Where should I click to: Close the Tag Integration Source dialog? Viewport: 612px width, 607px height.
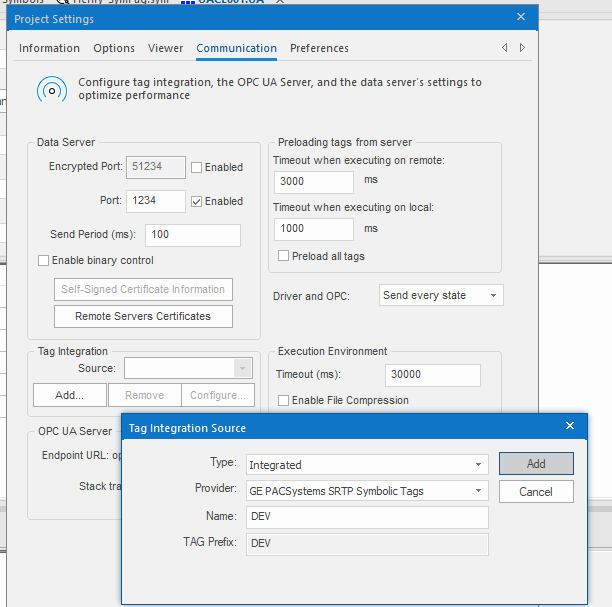point(570,427)
